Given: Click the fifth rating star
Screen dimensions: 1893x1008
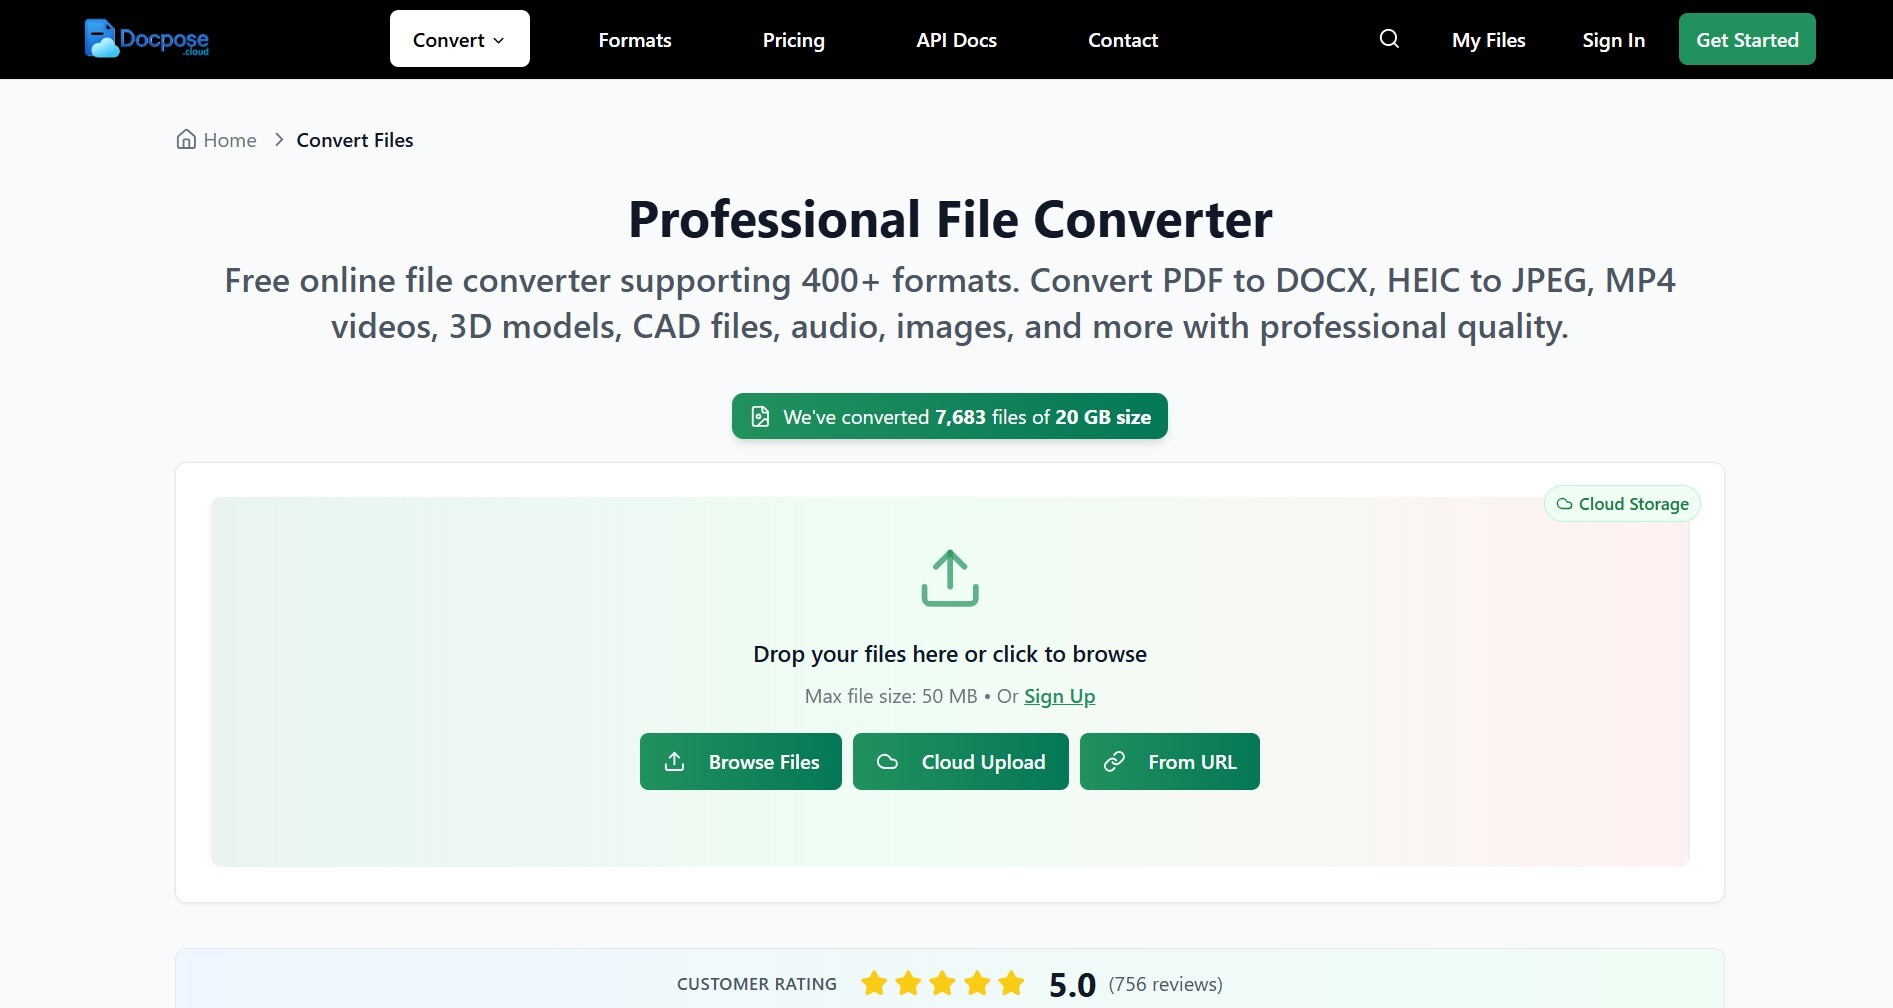Looking at the screenshot, I should click(x=1011, y=983).
